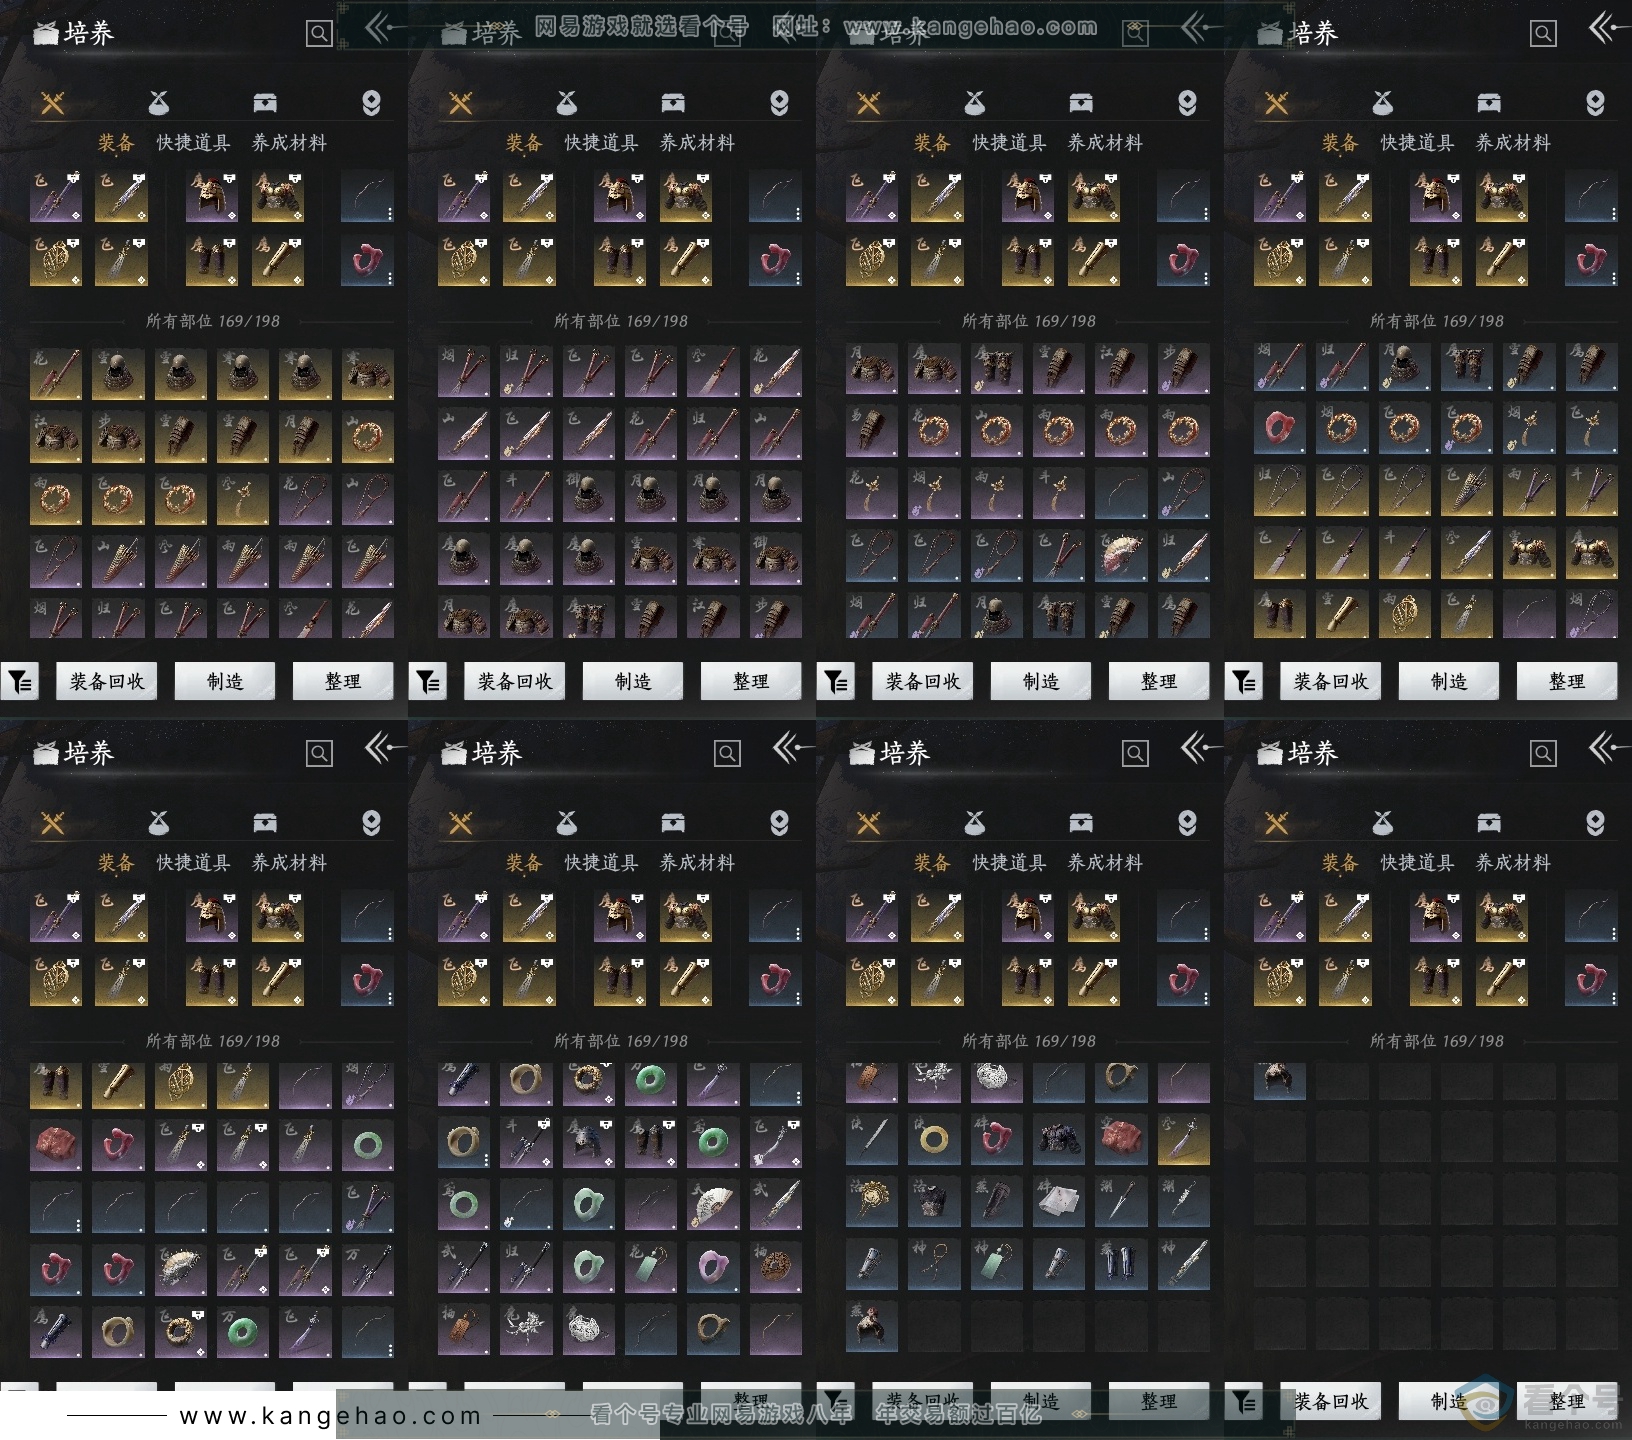
Task: Select white folding fan in second bottom panel
Action: [713, 1207]
